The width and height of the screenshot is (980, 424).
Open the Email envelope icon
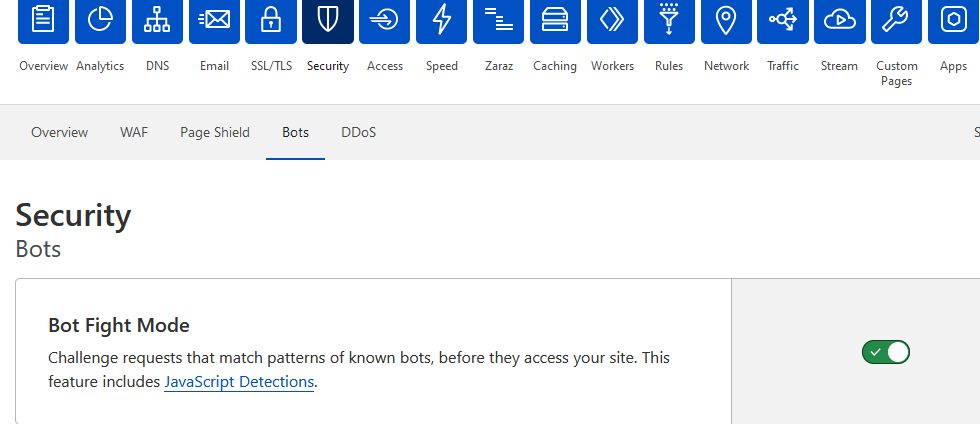coord(214,20)
